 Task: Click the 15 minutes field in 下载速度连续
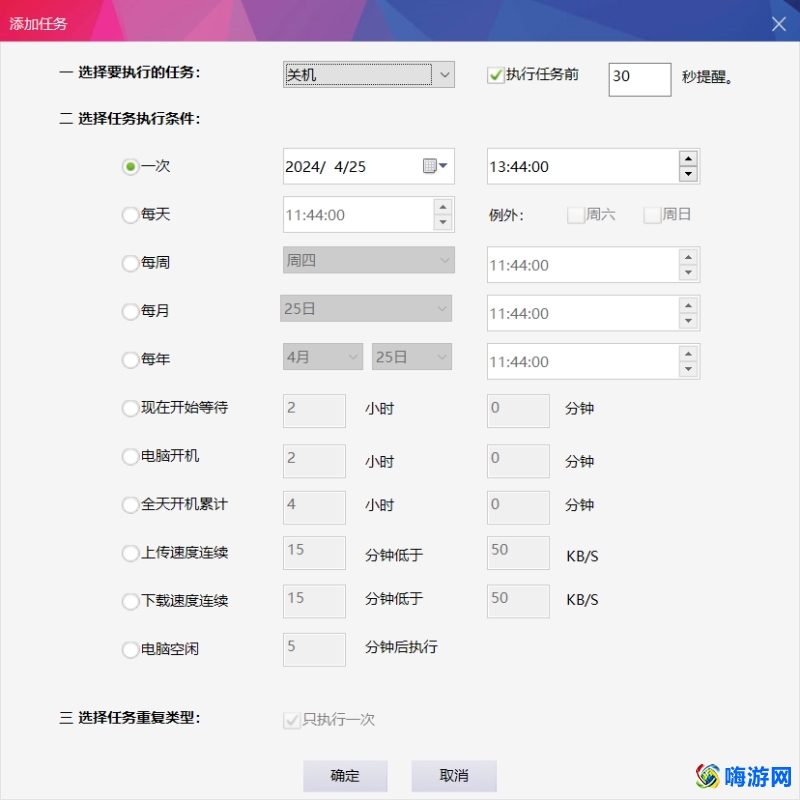(314, 601)
